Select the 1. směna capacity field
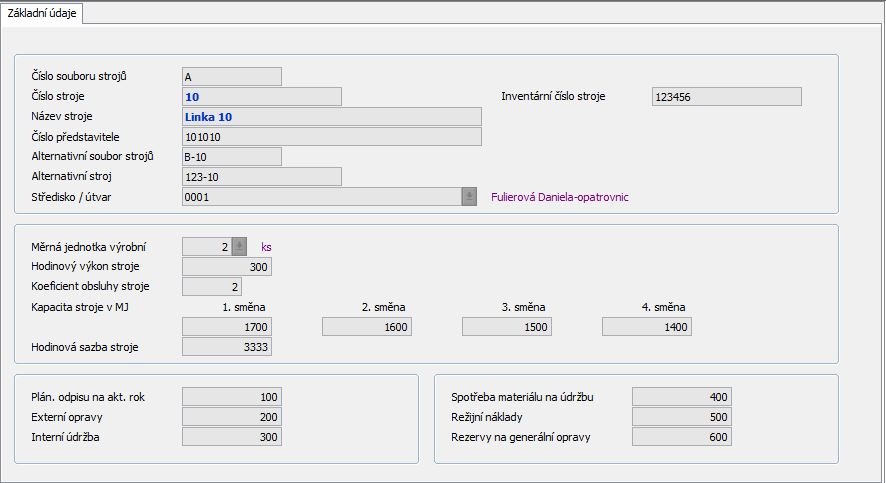The height and width of the screenshot is (483, 886). [x=227, y=327]
